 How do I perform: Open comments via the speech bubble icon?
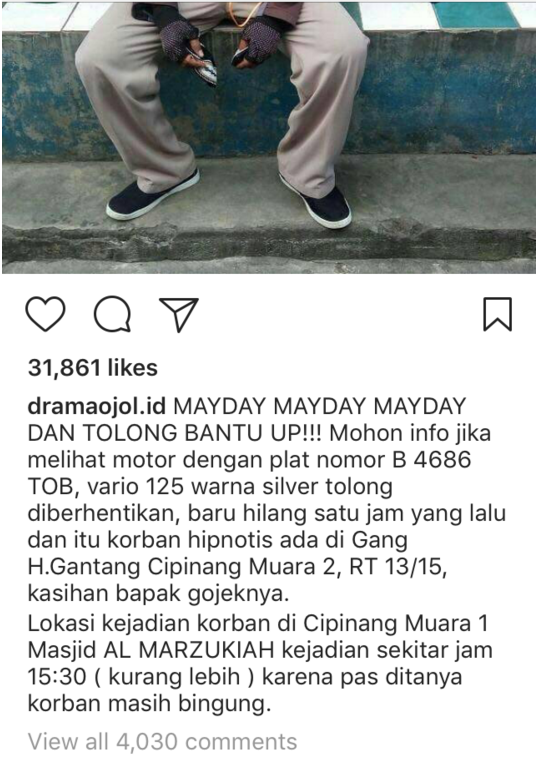tap(112, 314)
